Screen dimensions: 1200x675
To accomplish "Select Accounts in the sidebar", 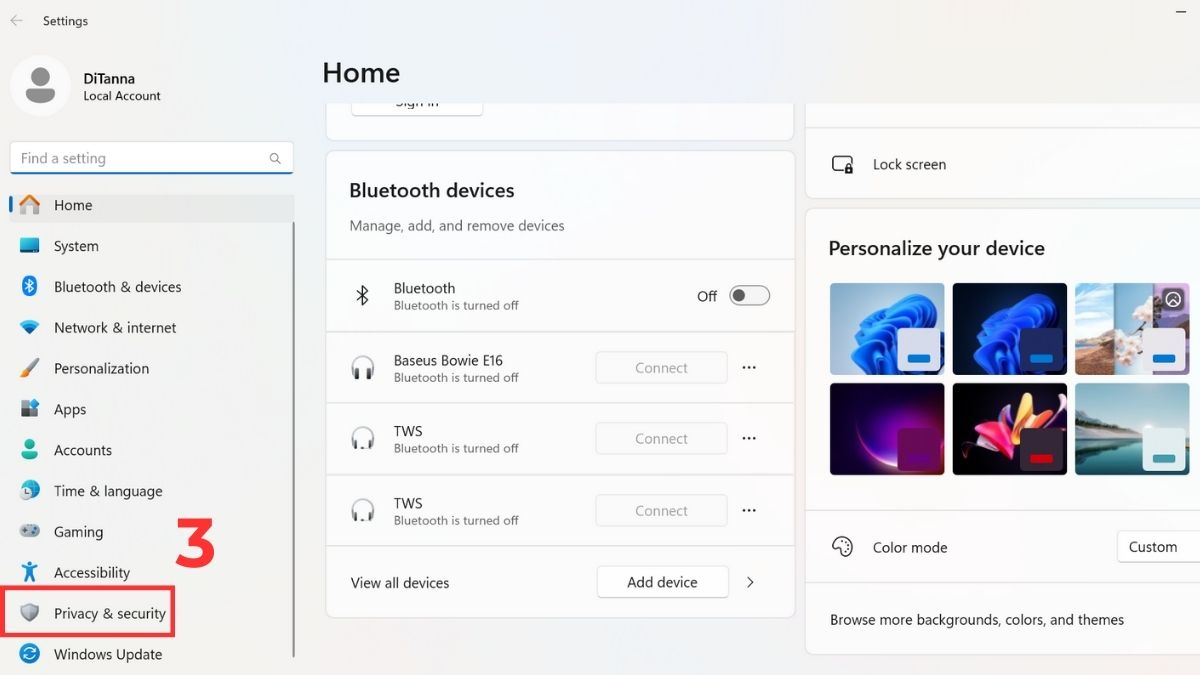I will pyautogui.click(x=151, y=450).
